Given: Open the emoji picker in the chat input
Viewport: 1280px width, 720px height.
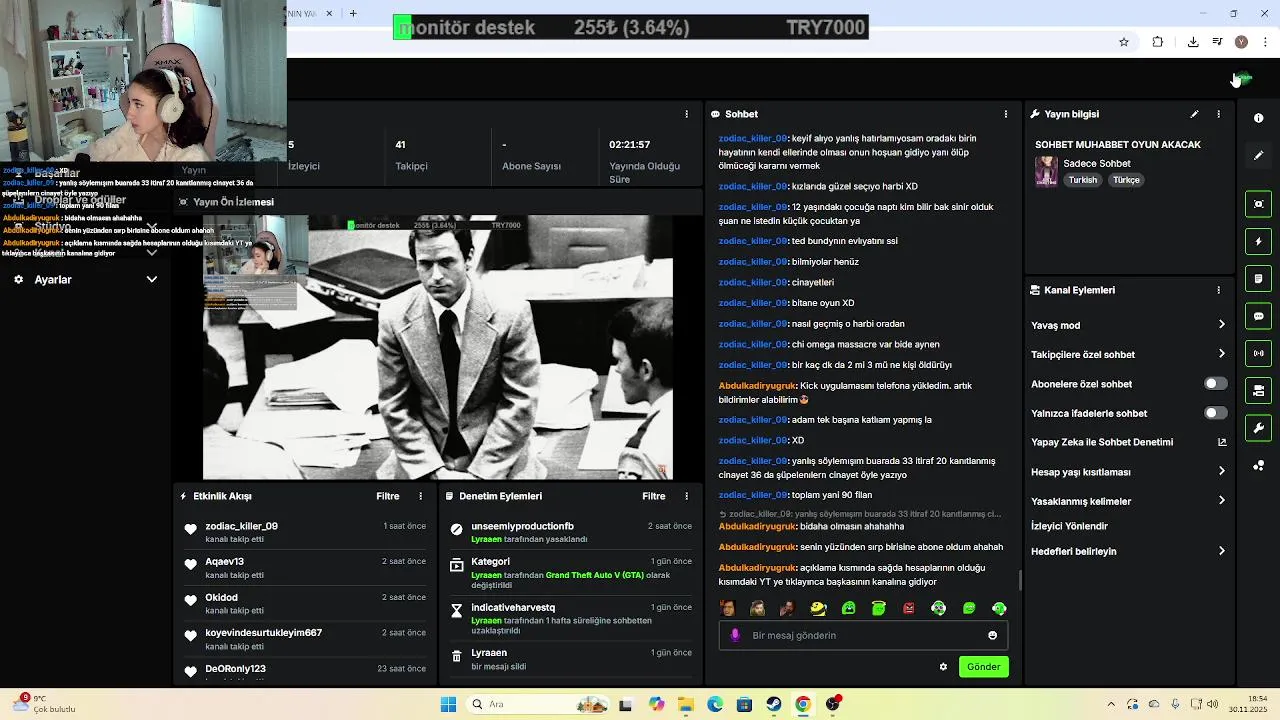Looking at the screenshot, I should click(992, 635).
